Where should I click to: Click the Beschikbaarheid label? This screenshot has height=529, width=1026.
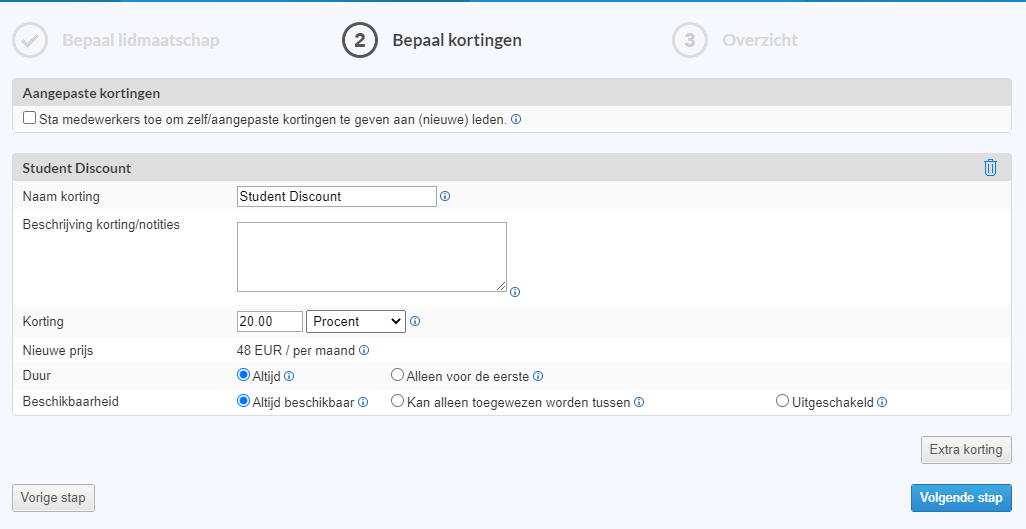click(71, 401)
